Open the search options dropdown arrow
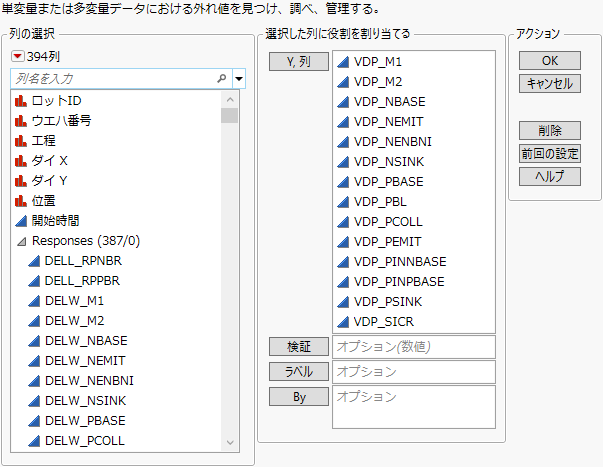603x467 pixels. click(x=239, y=79)
